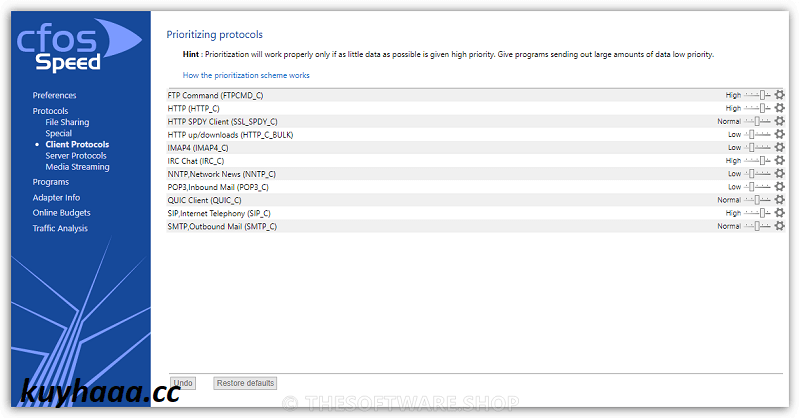Viewport: 800px width, 418px height.
Task: Adjust priority slider for HTTP up/downloads
Action: [757, 134]
